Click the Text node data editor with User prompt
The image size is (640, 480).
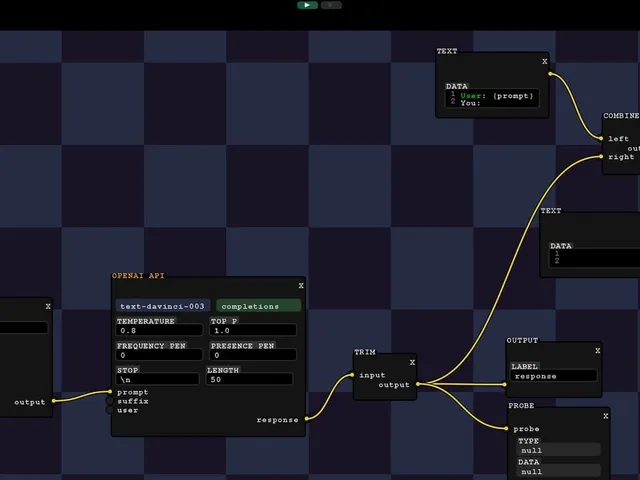point(492,98)
